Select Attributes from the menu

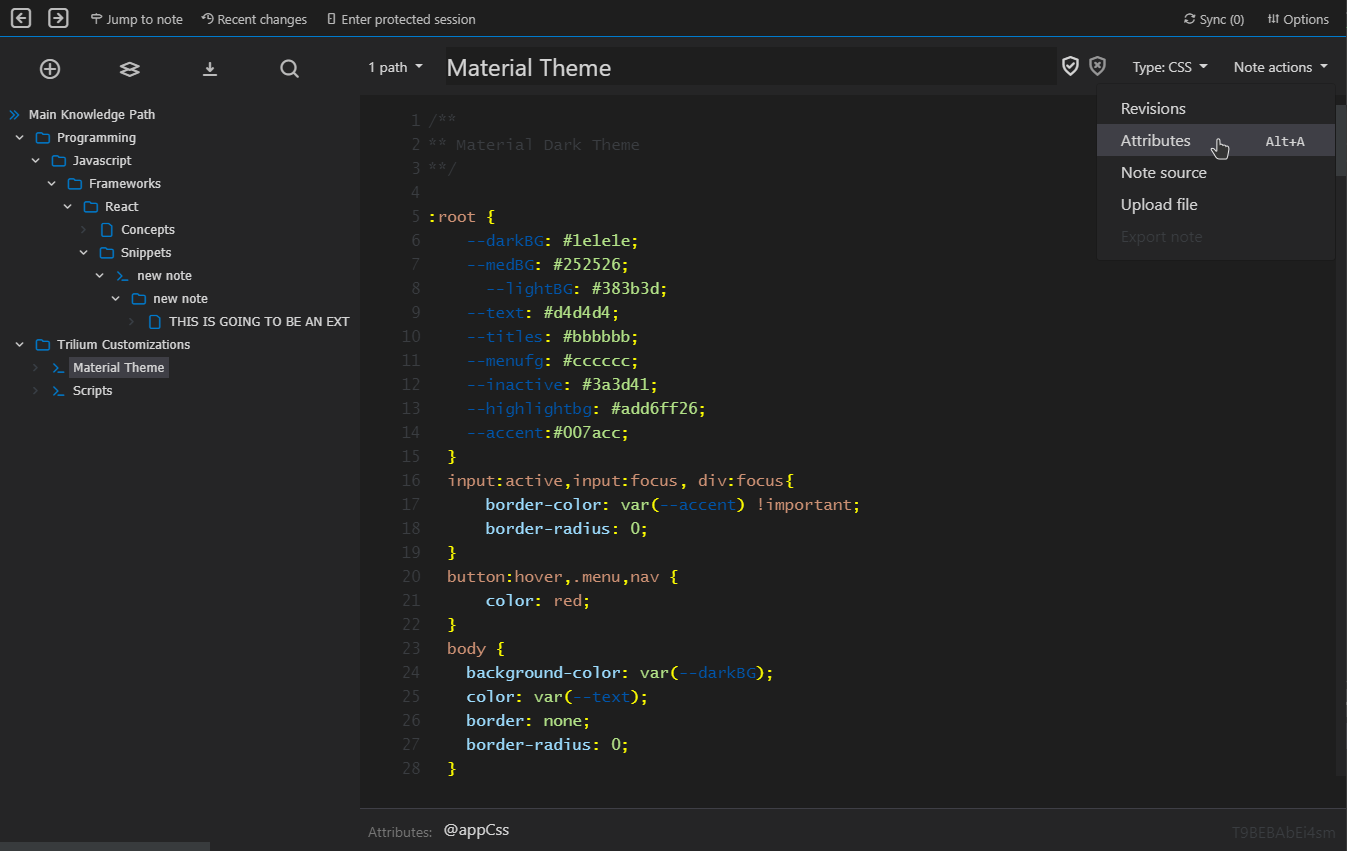1215,140
